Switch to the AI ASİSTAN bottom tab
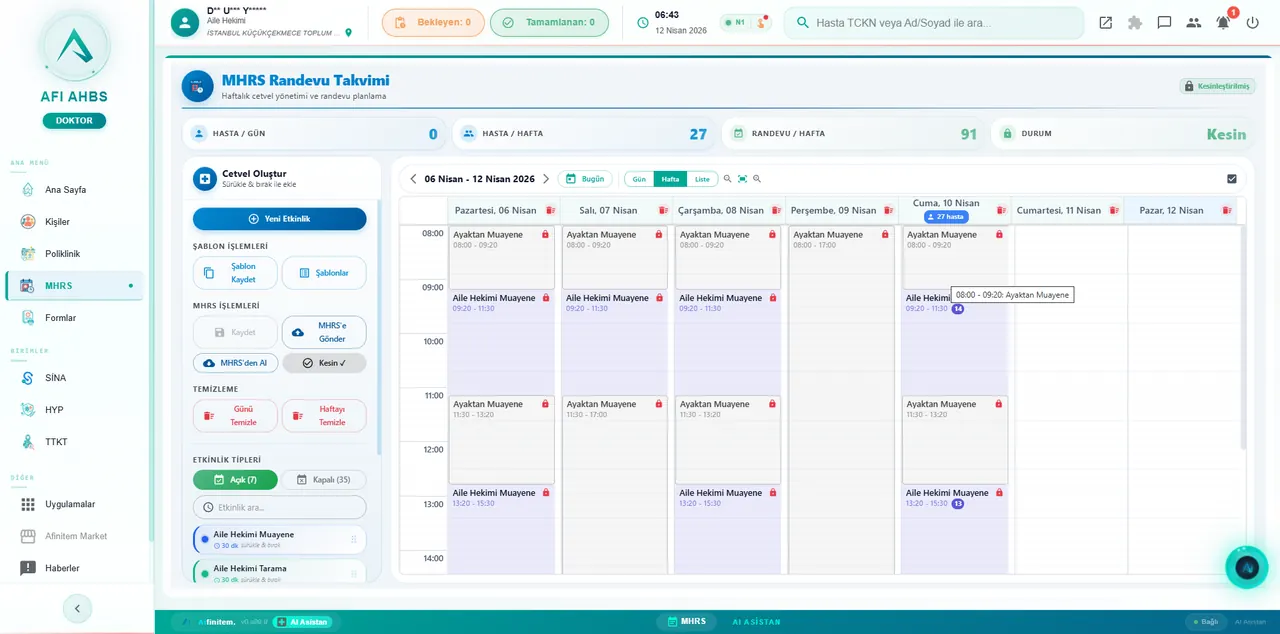This screenshot has height=634, width=1280. coord(756,622)
